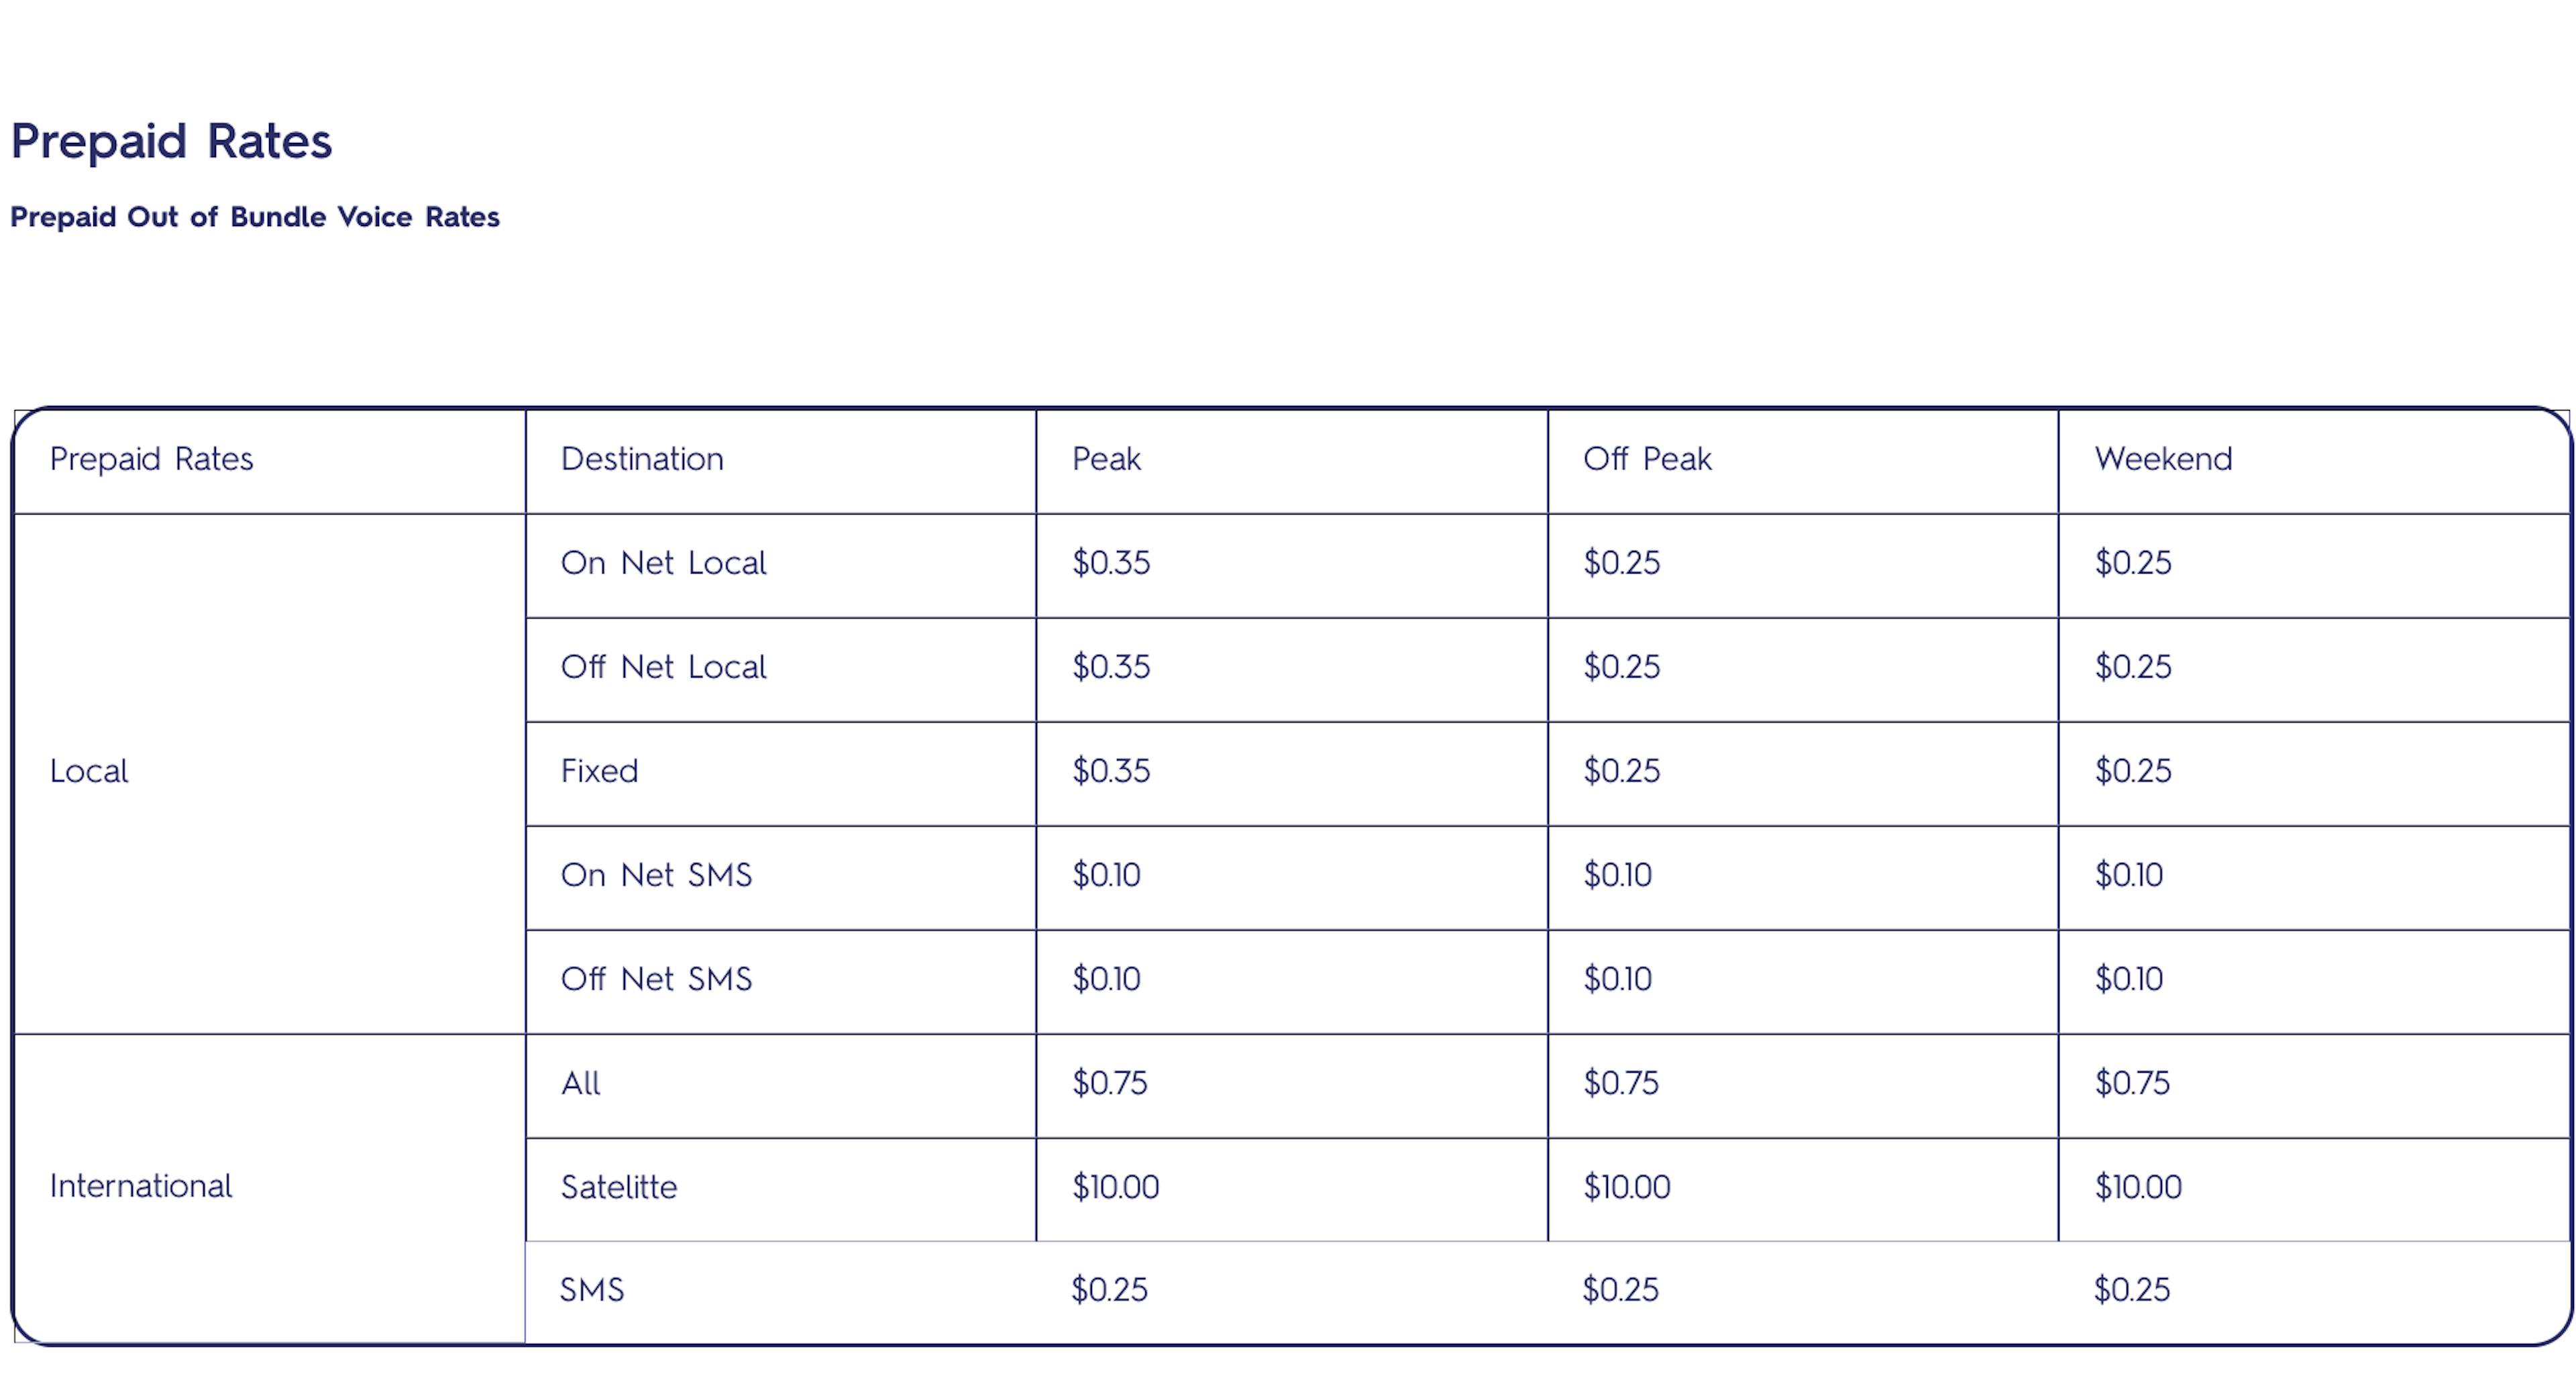2576x1384 pixels.
Task: Click the "On Net Local" destination cell
Action: (x=664, y=563)
